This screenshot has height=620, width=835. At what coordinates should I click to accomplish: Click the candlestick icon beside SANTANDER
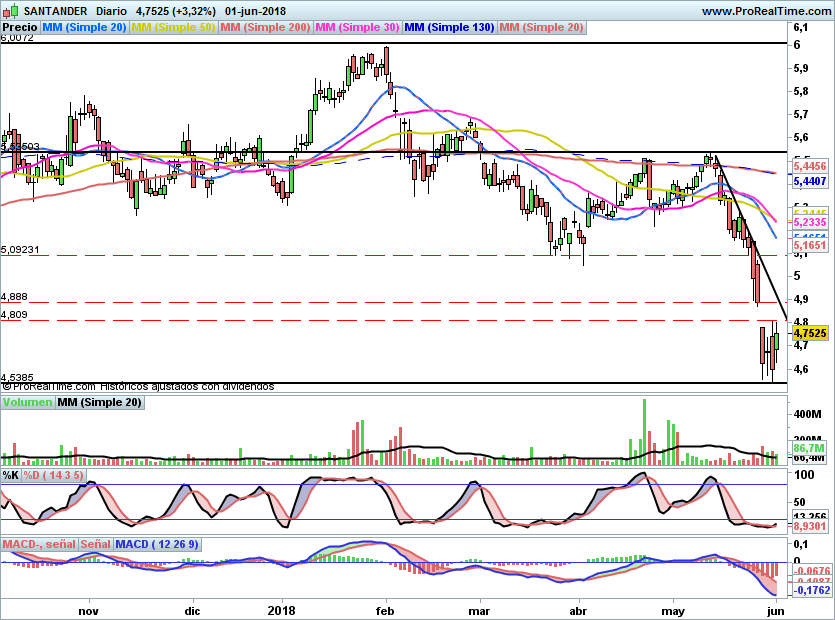coord(11,11)
